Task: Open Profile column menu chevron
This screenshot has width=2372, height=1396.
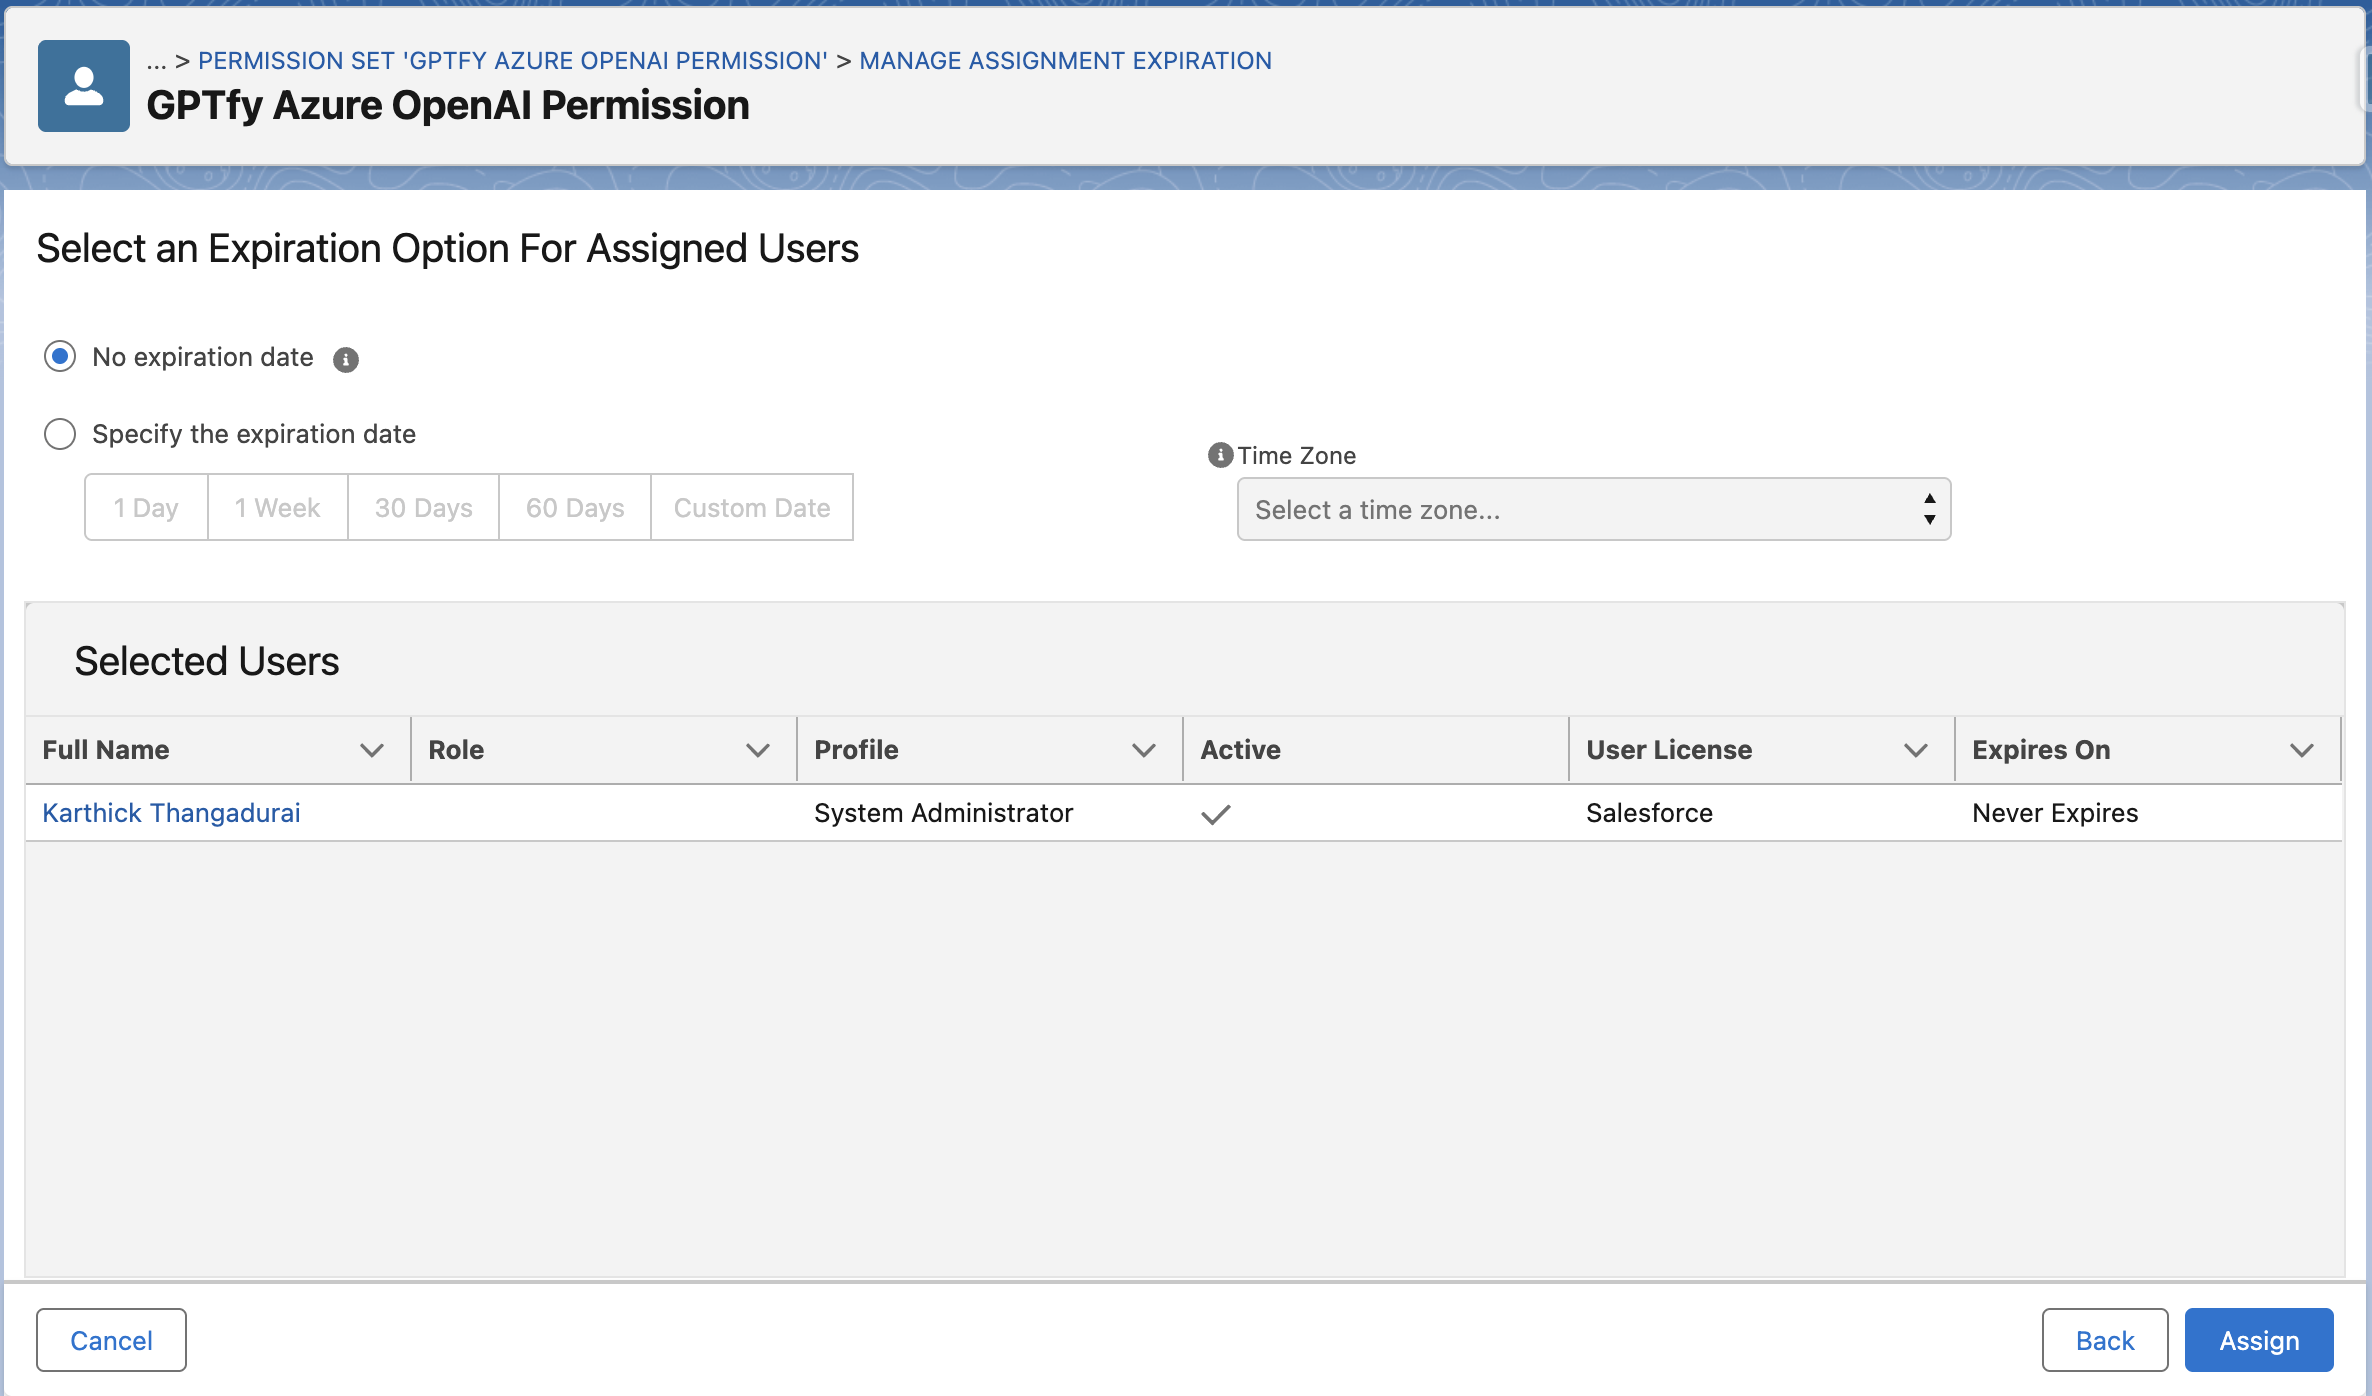Action: tap(1144, 751)
